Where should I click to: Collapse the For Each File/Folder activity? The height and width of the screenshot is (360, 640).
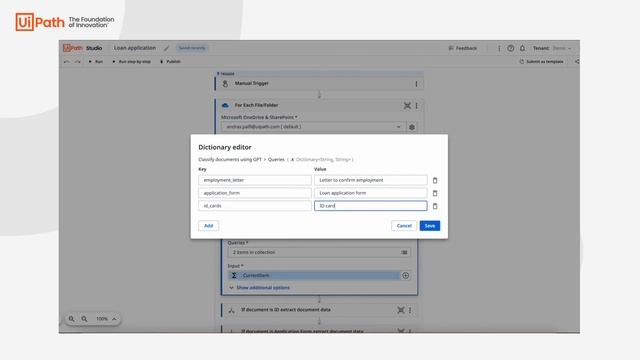coord(407,106)
